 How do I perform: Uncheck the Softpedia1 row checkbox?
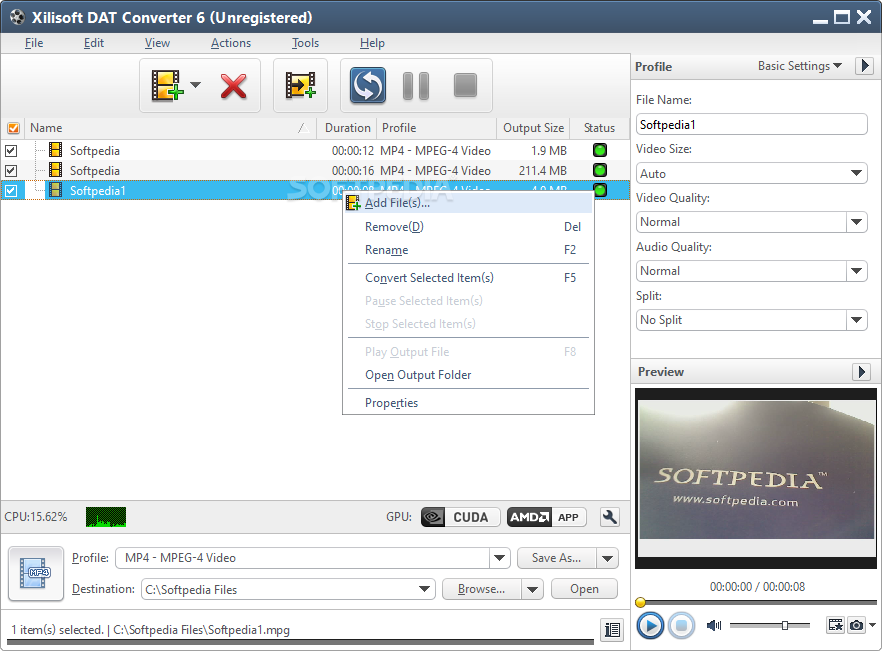(x=11, y=191)
